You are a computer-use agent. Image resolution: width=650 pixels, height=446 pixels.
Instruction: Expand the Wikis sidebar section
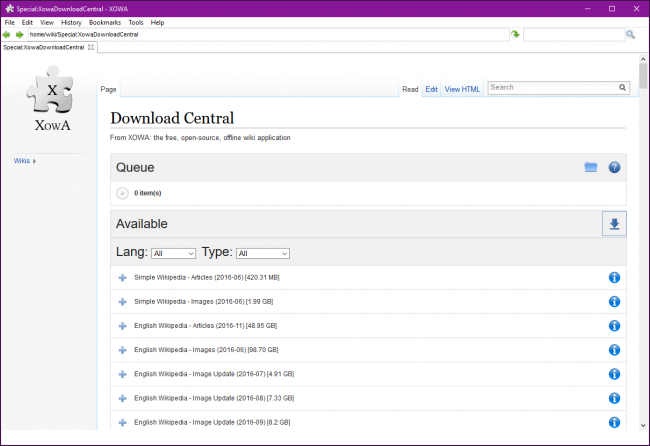pos(24,161)
